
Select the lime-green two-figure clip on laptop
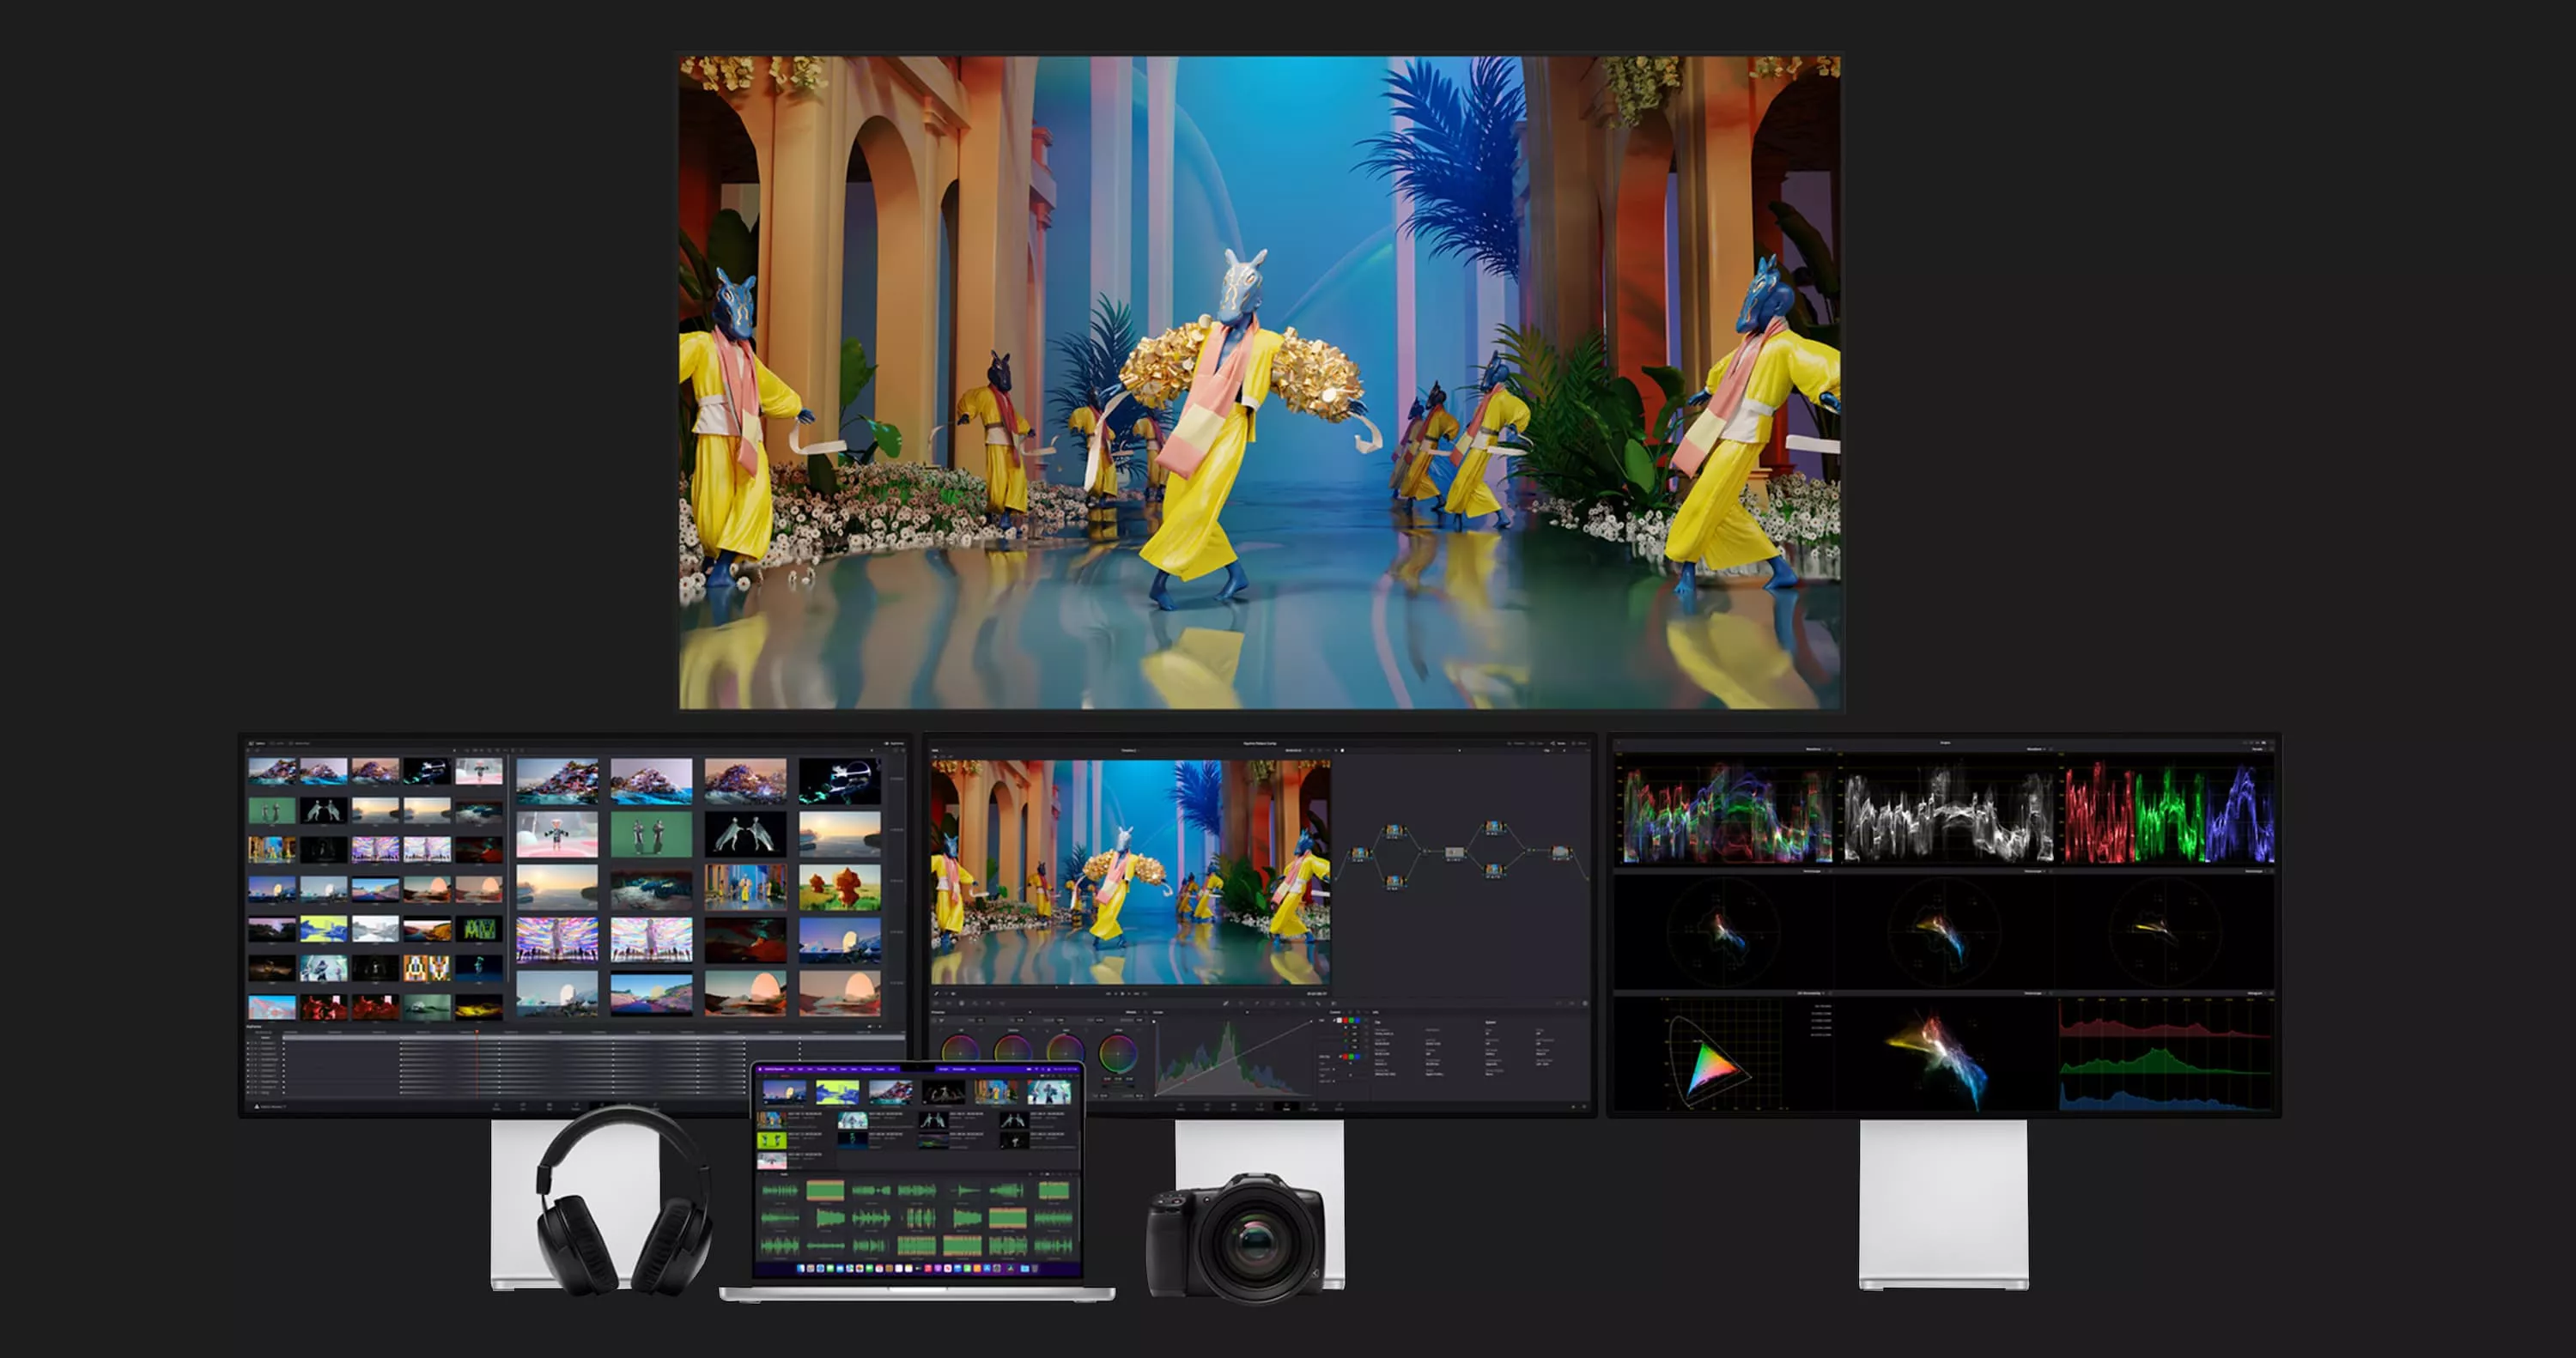(x=772, y=1141)
